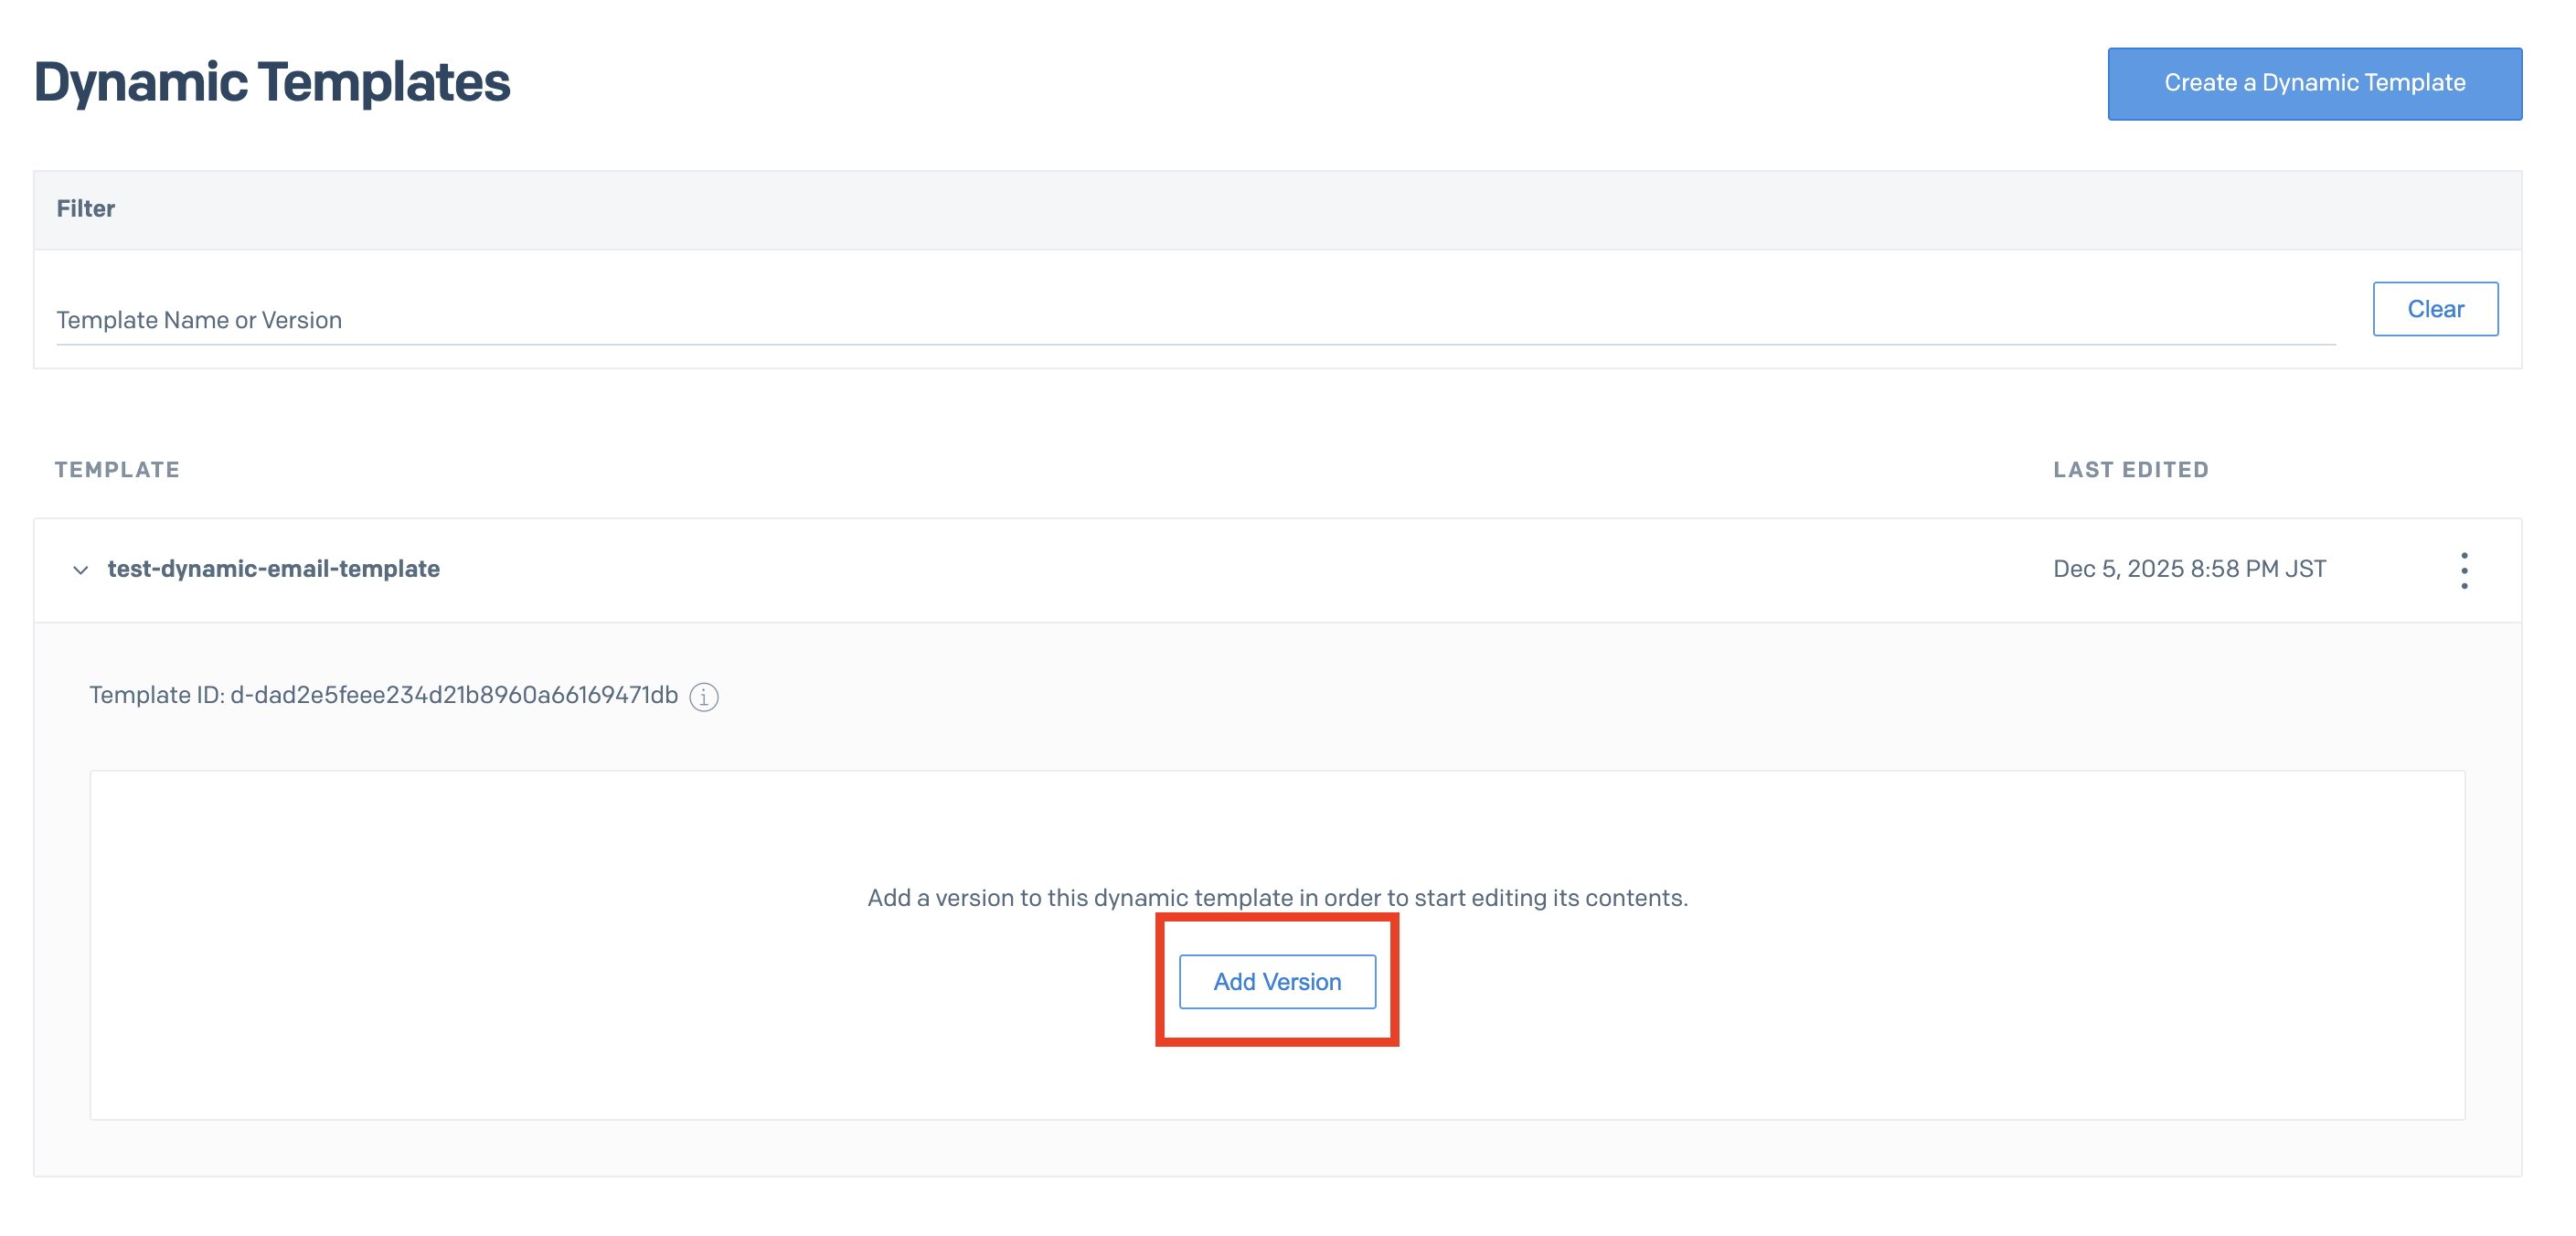Screen dimensions: 2576x1236
Task: Click the Template ID info icon
Action: [704, 697]
